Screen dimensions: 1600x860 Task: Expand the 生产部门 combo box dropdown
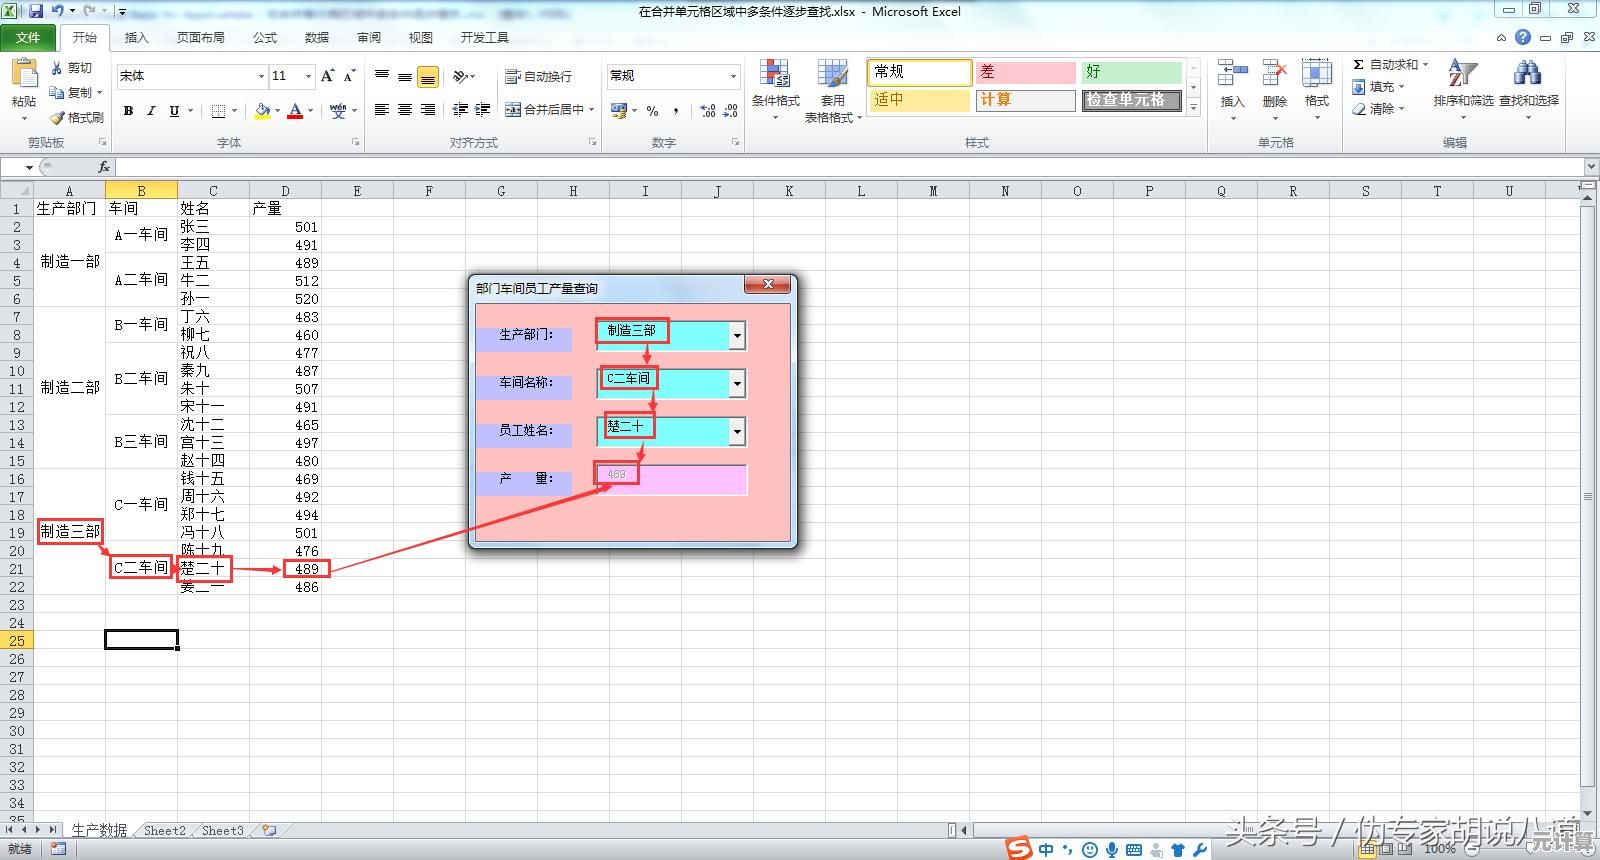point(737,336)
